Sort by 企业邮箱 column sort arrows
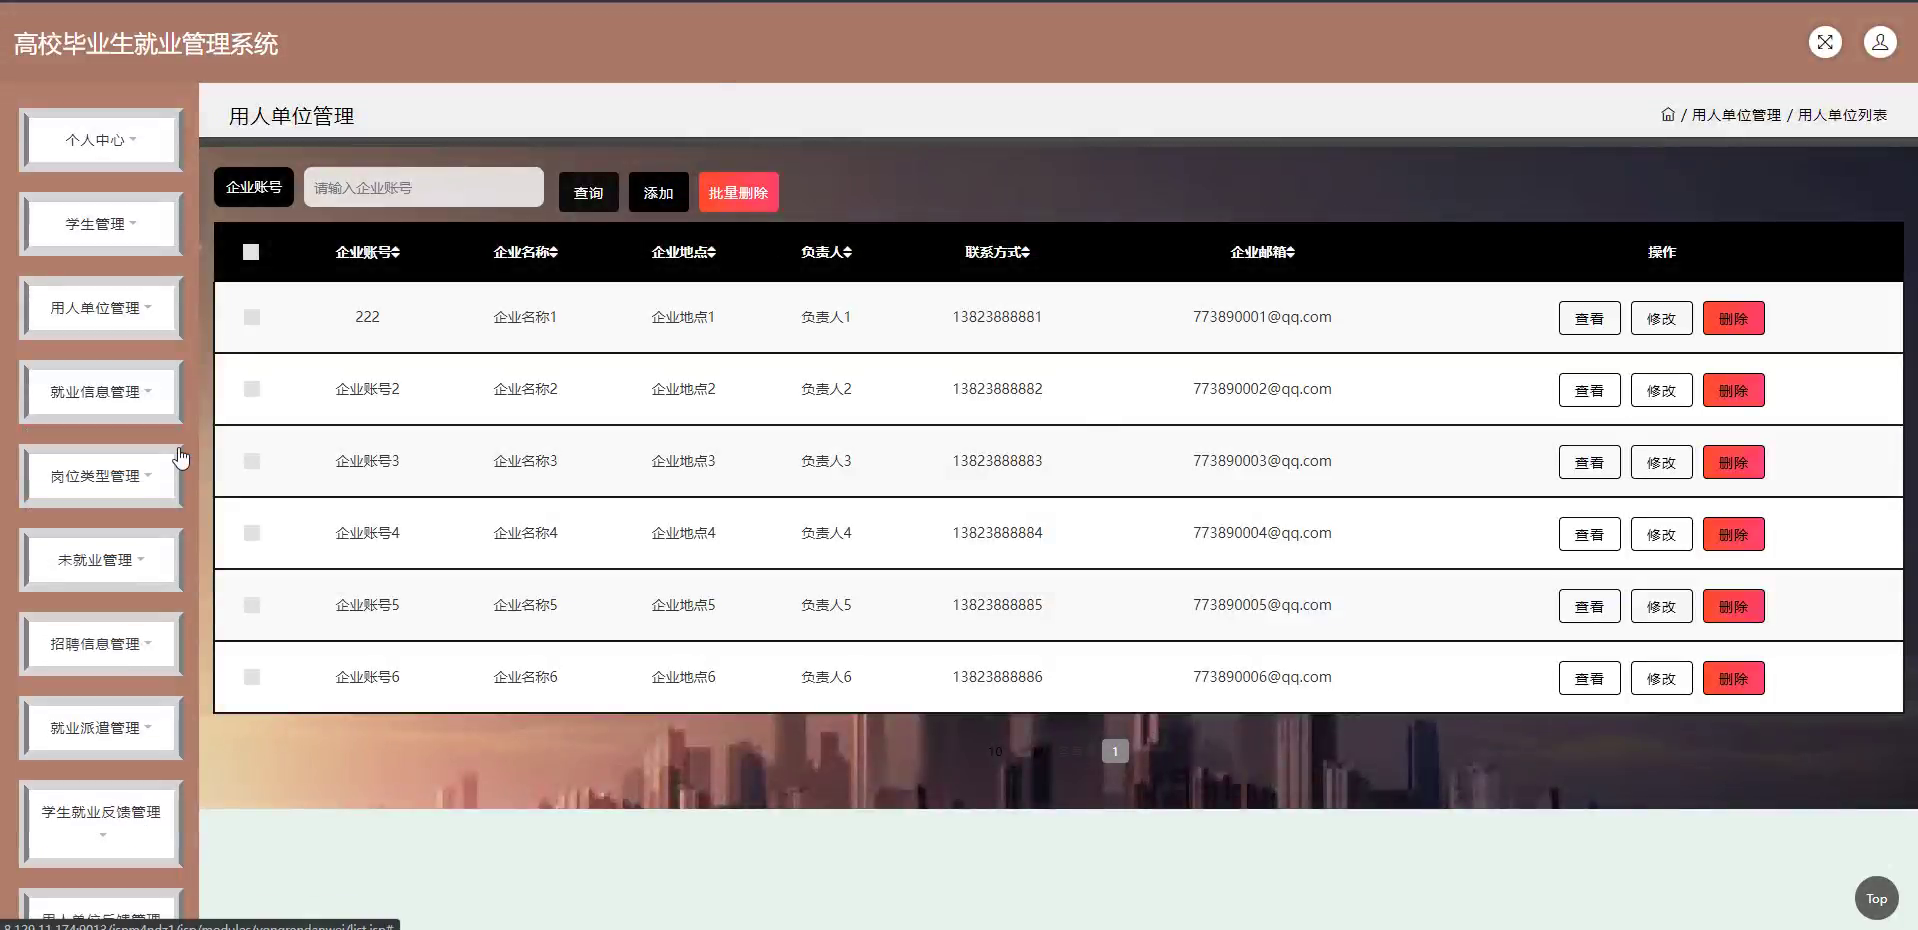This screenshot has width=1918, height=930. pos(1291,252)
